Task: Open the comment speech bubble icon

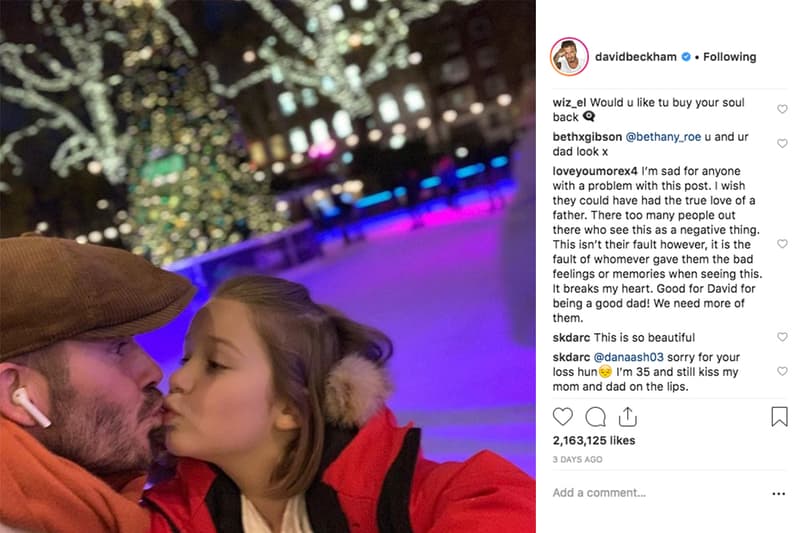Action: coord(595,417)
